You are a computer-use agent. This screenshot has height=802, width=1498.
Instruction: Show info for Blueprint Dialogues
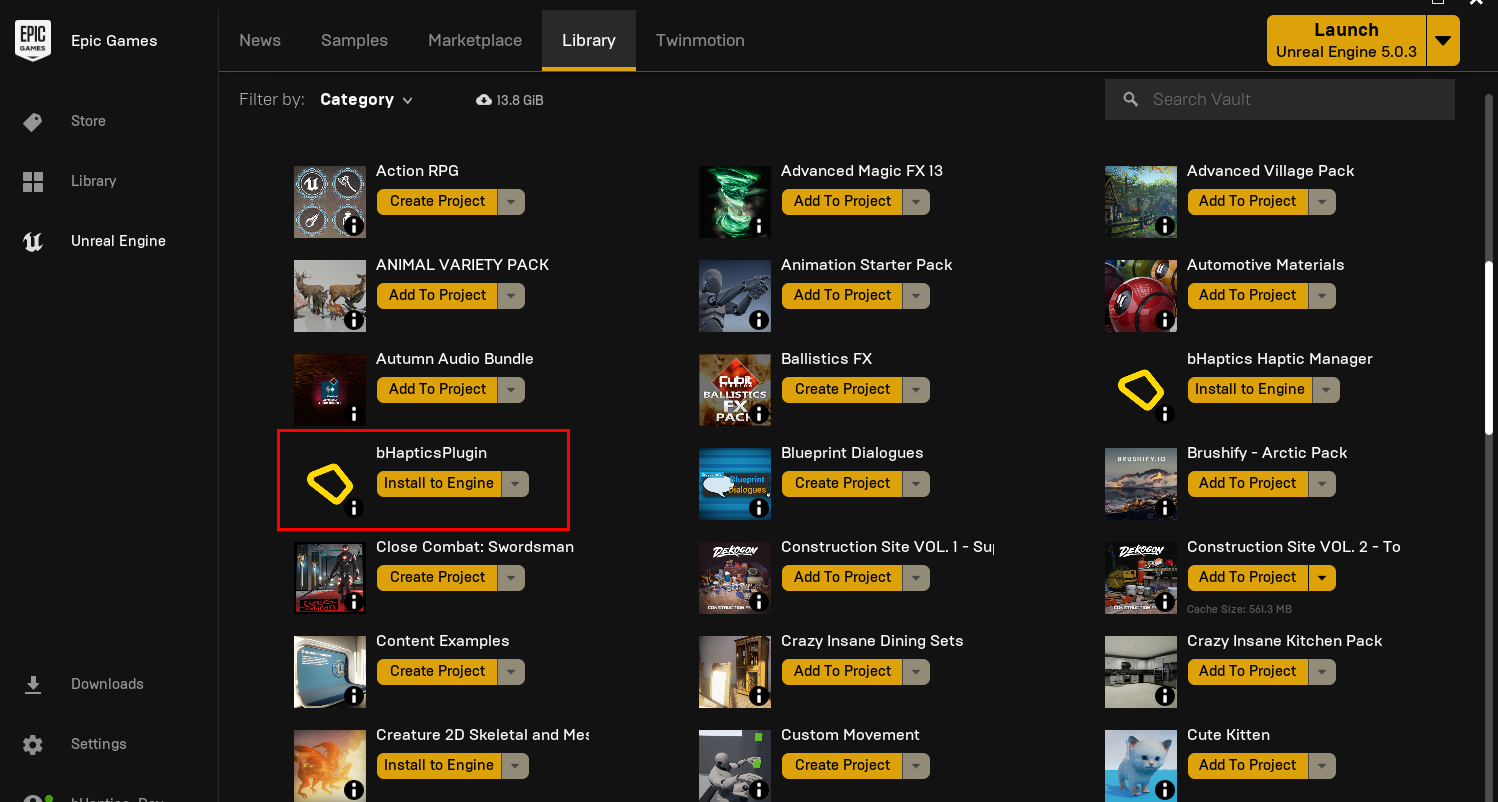tap(759, 508)
